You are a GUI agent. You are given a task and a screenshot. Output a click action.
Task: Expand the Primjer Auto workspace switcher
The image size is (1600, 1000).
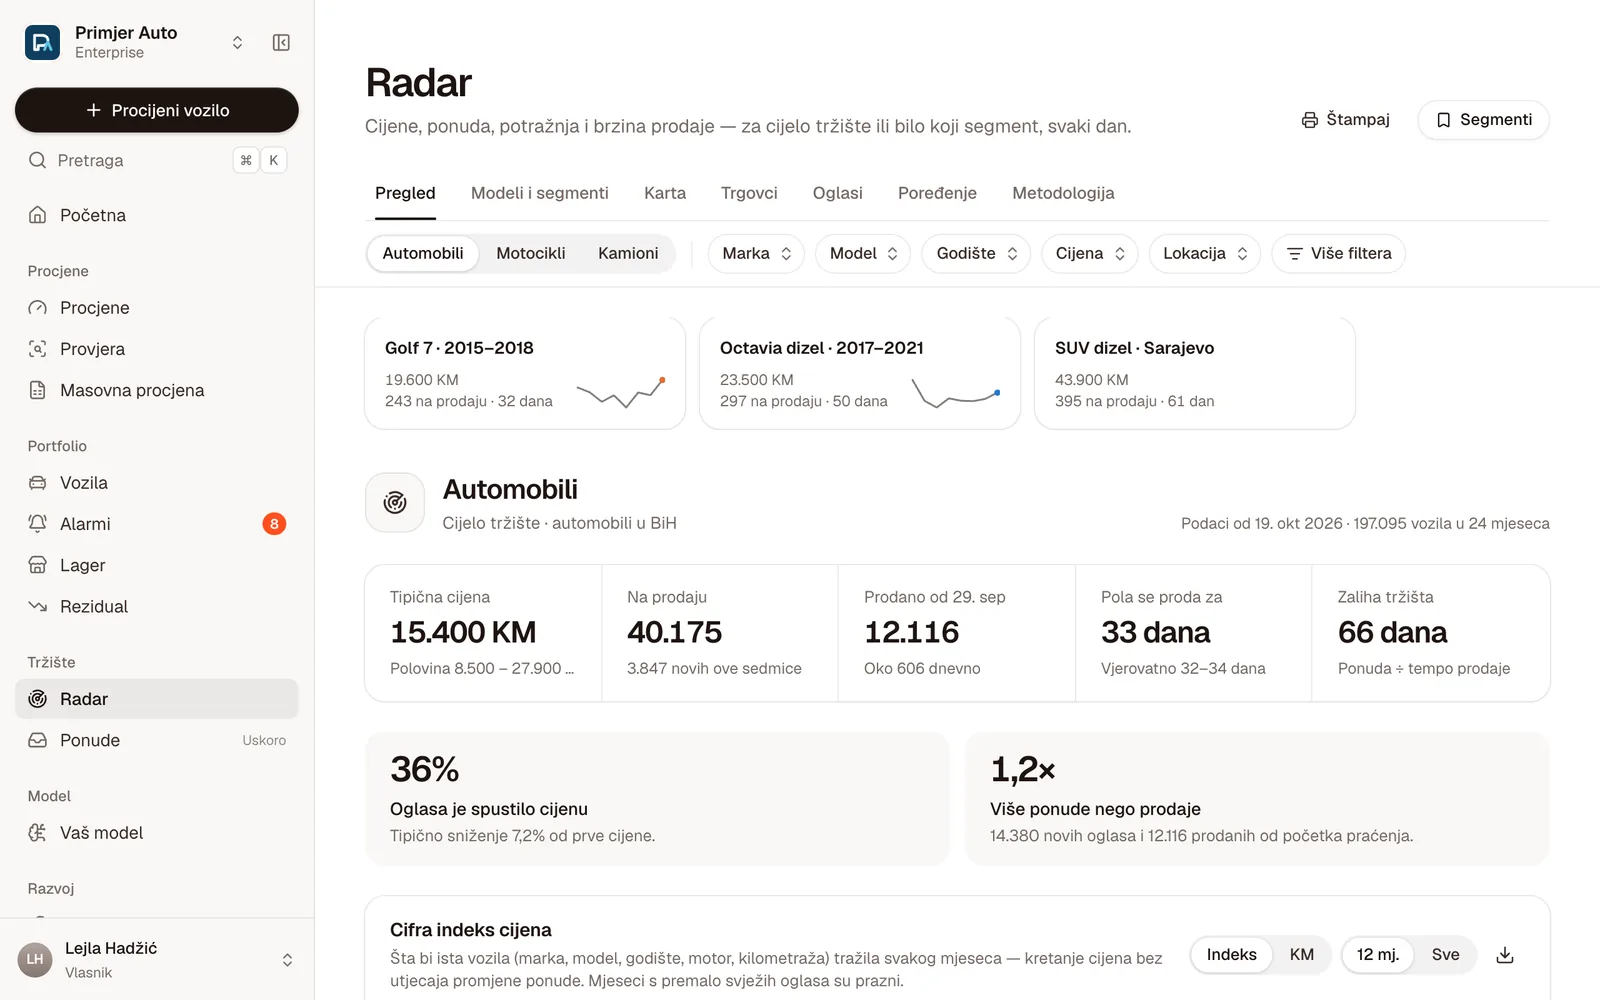[x=237, y=42]
